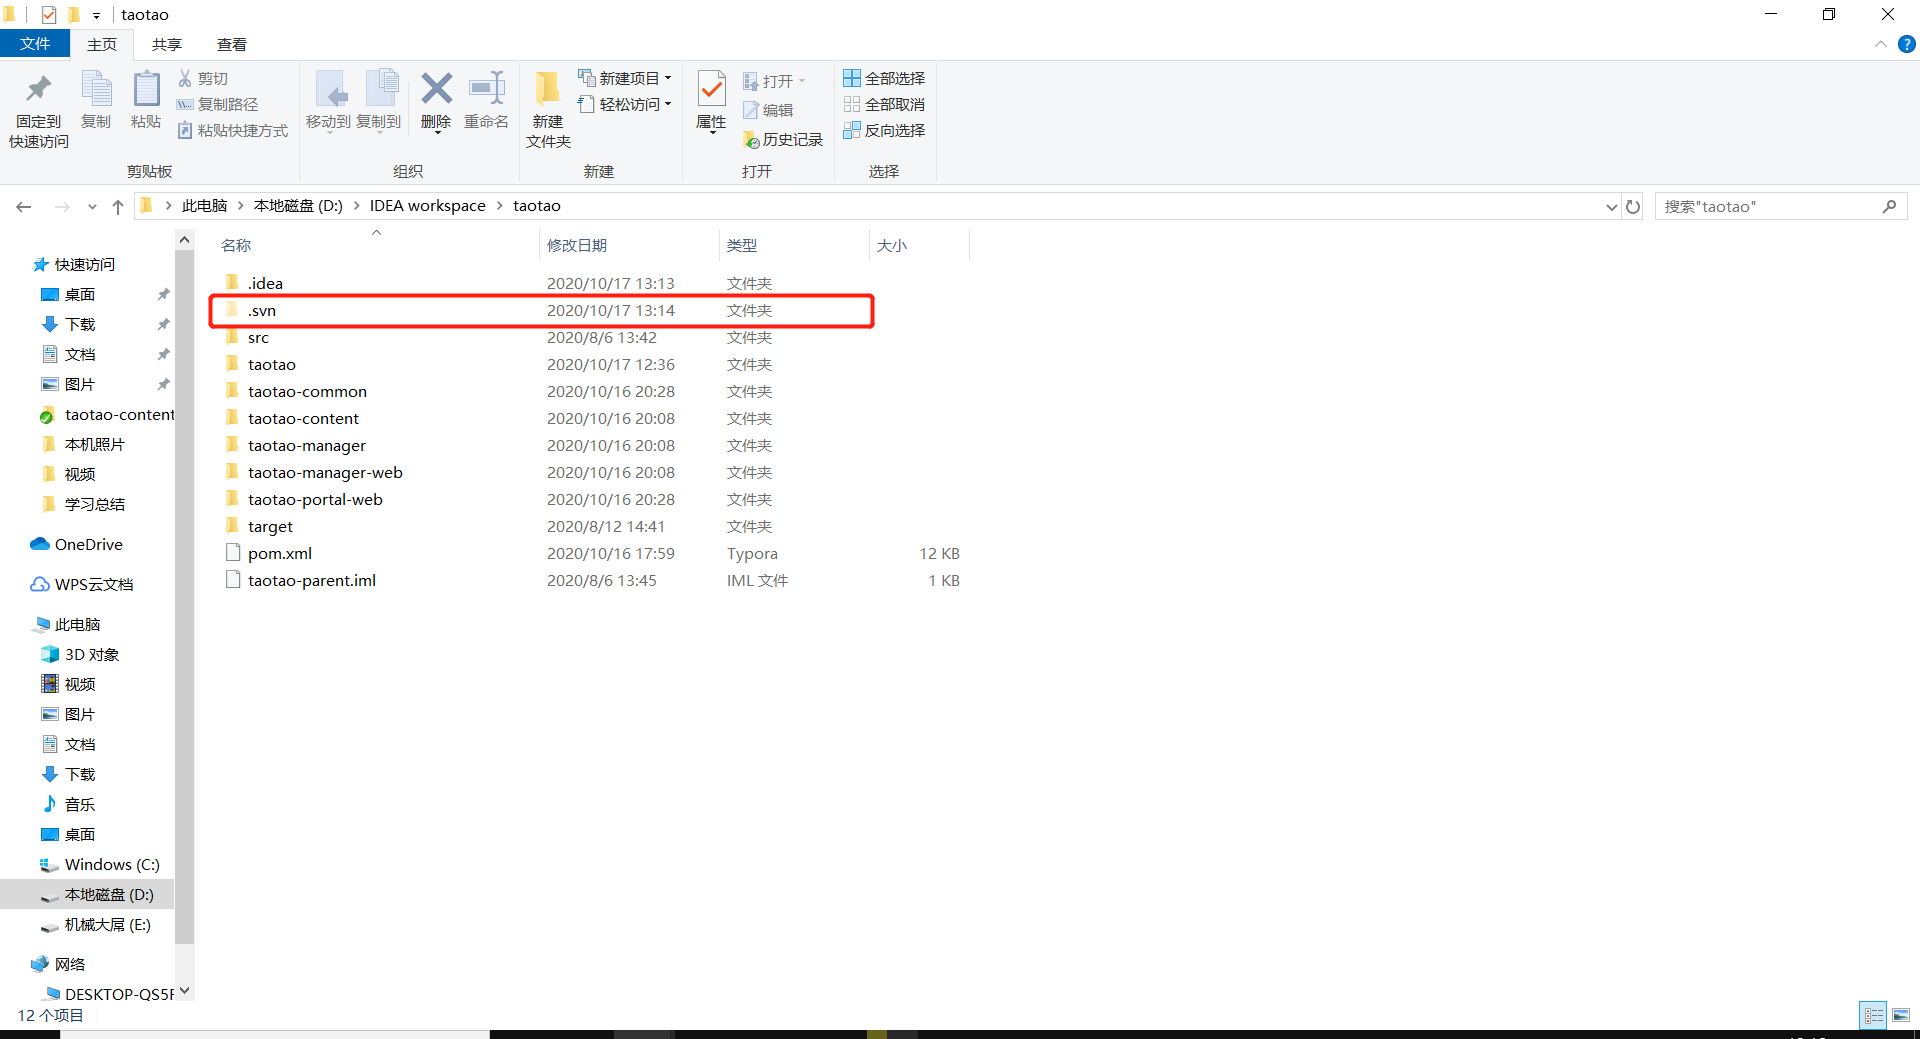Switch to details view button
This screenshot has height=1039, width=1920.
click(1873, 1015)
